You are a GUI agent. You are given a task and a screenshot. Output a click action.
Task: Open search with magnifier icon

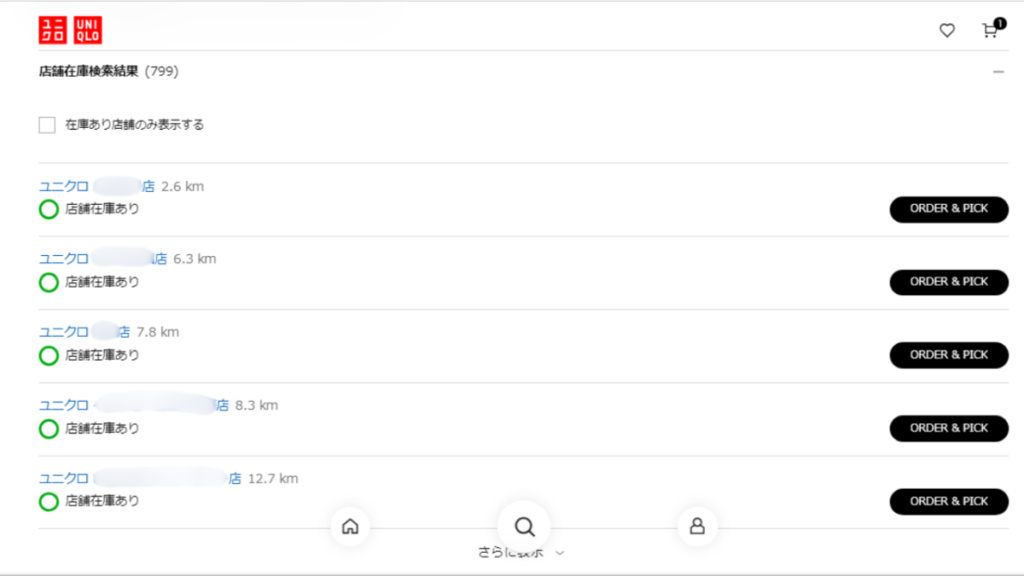[524, 526]
